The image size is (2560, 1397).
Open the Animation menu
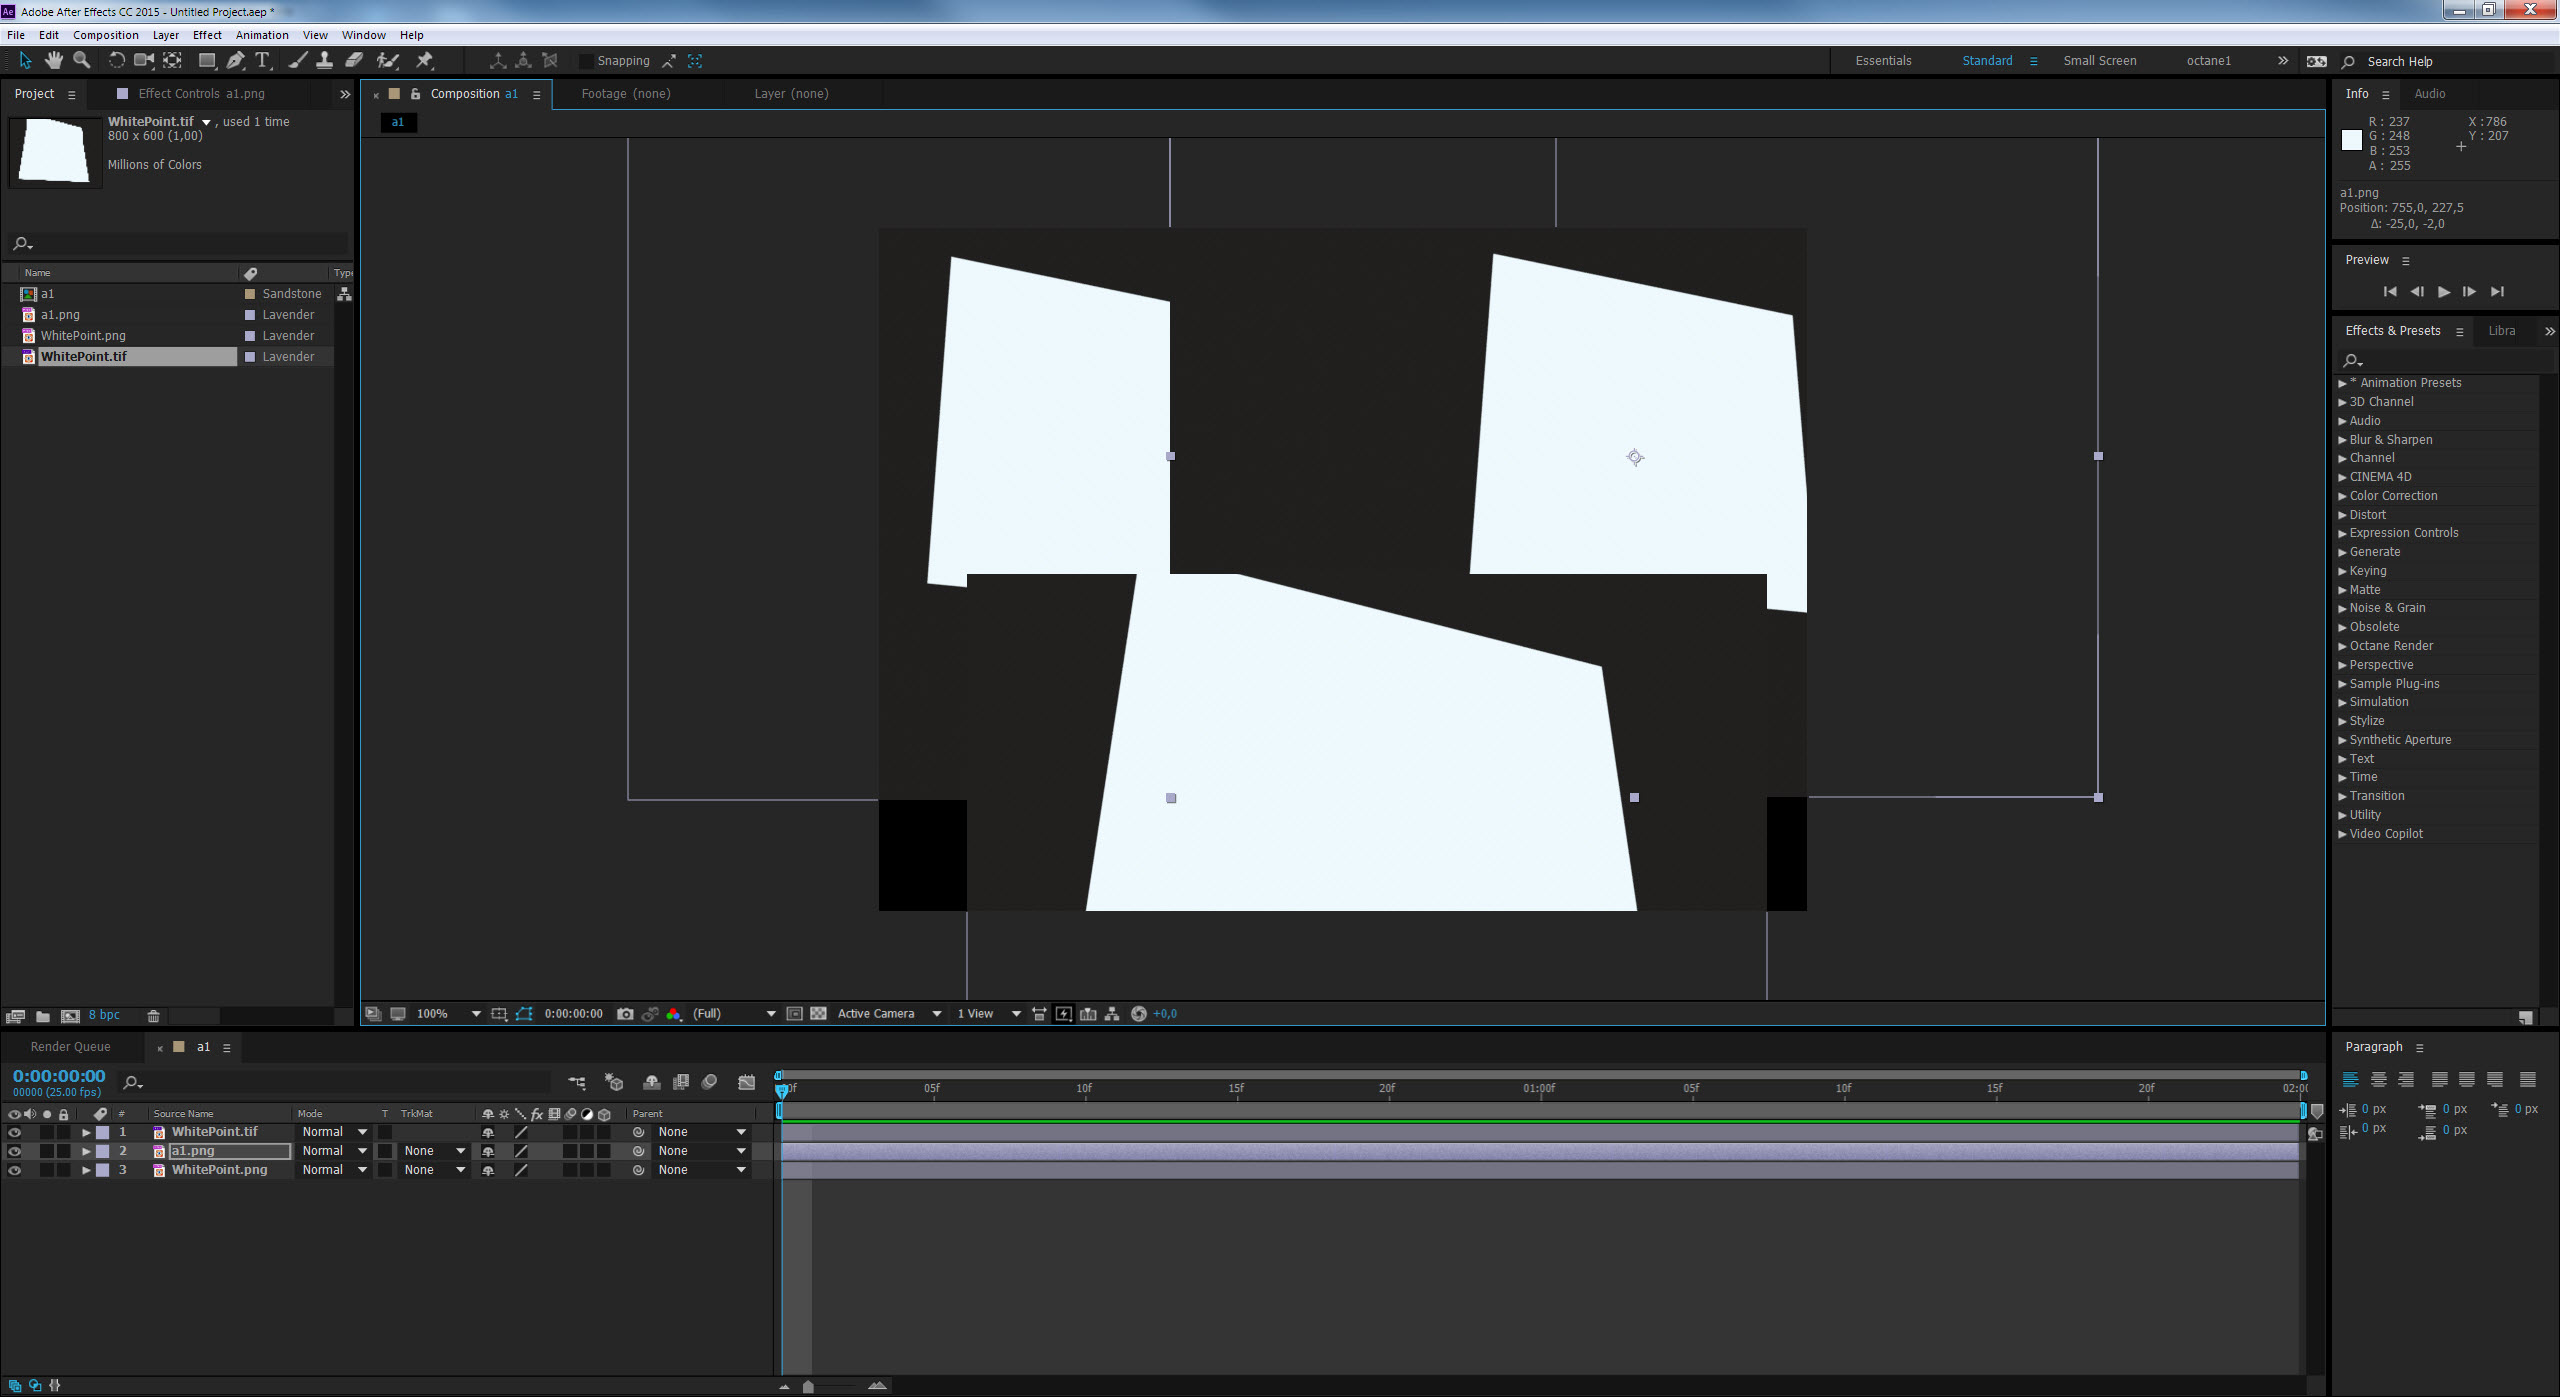[x=262, y=35]
